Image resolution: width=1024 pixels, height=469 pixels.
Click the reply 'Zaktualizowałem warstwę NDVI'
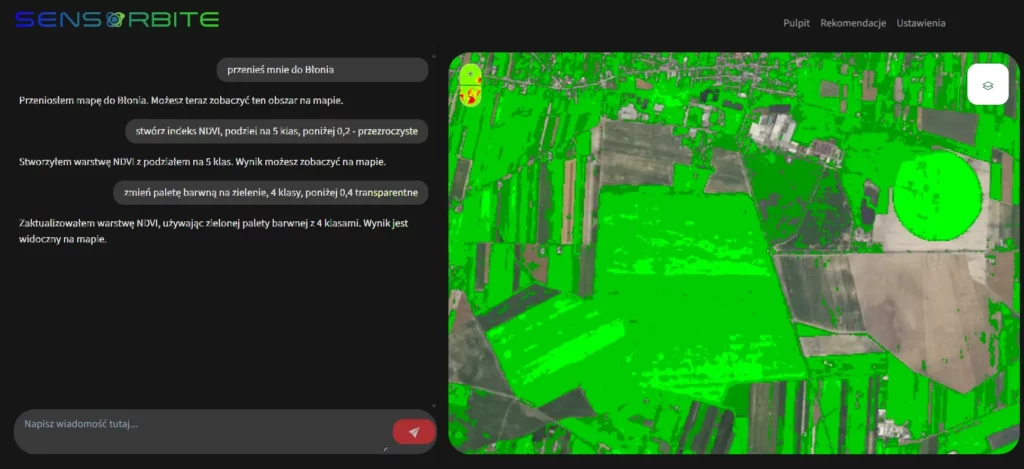click(x=214, y=231)
